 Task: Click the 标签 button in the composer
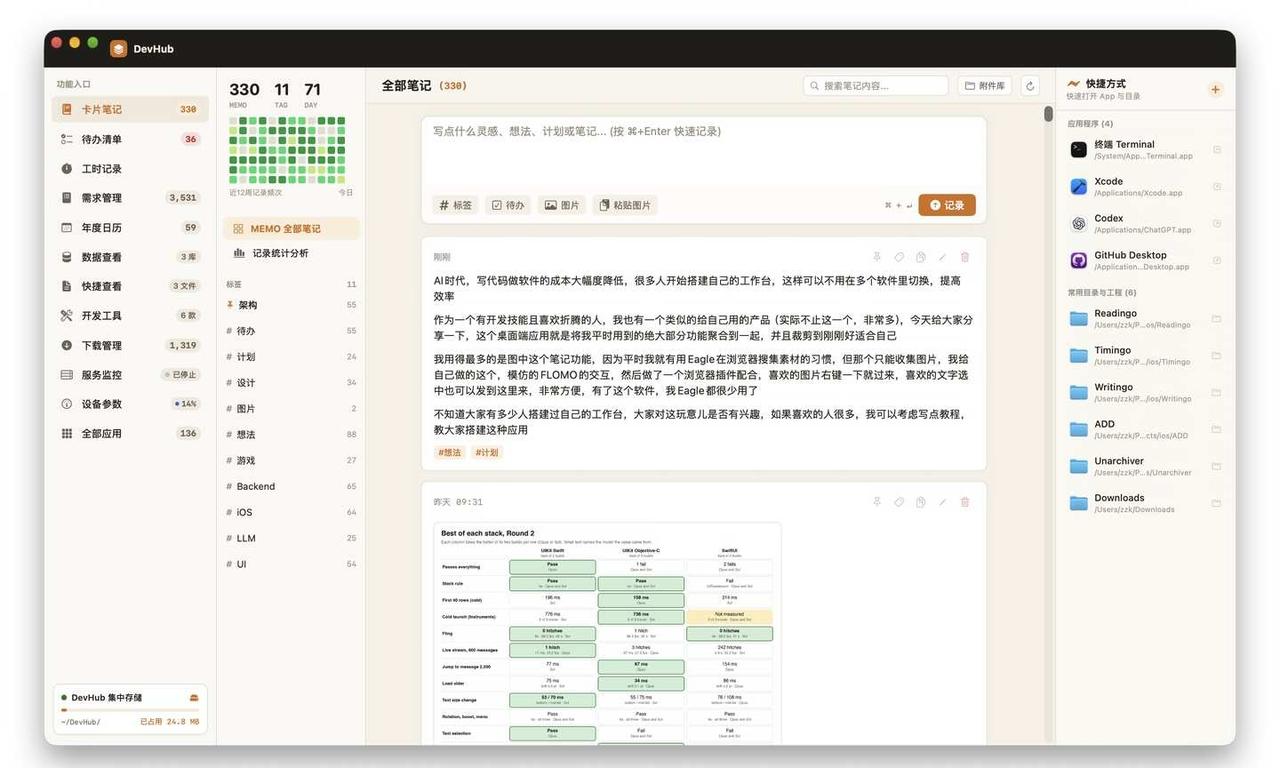[455, 205]
